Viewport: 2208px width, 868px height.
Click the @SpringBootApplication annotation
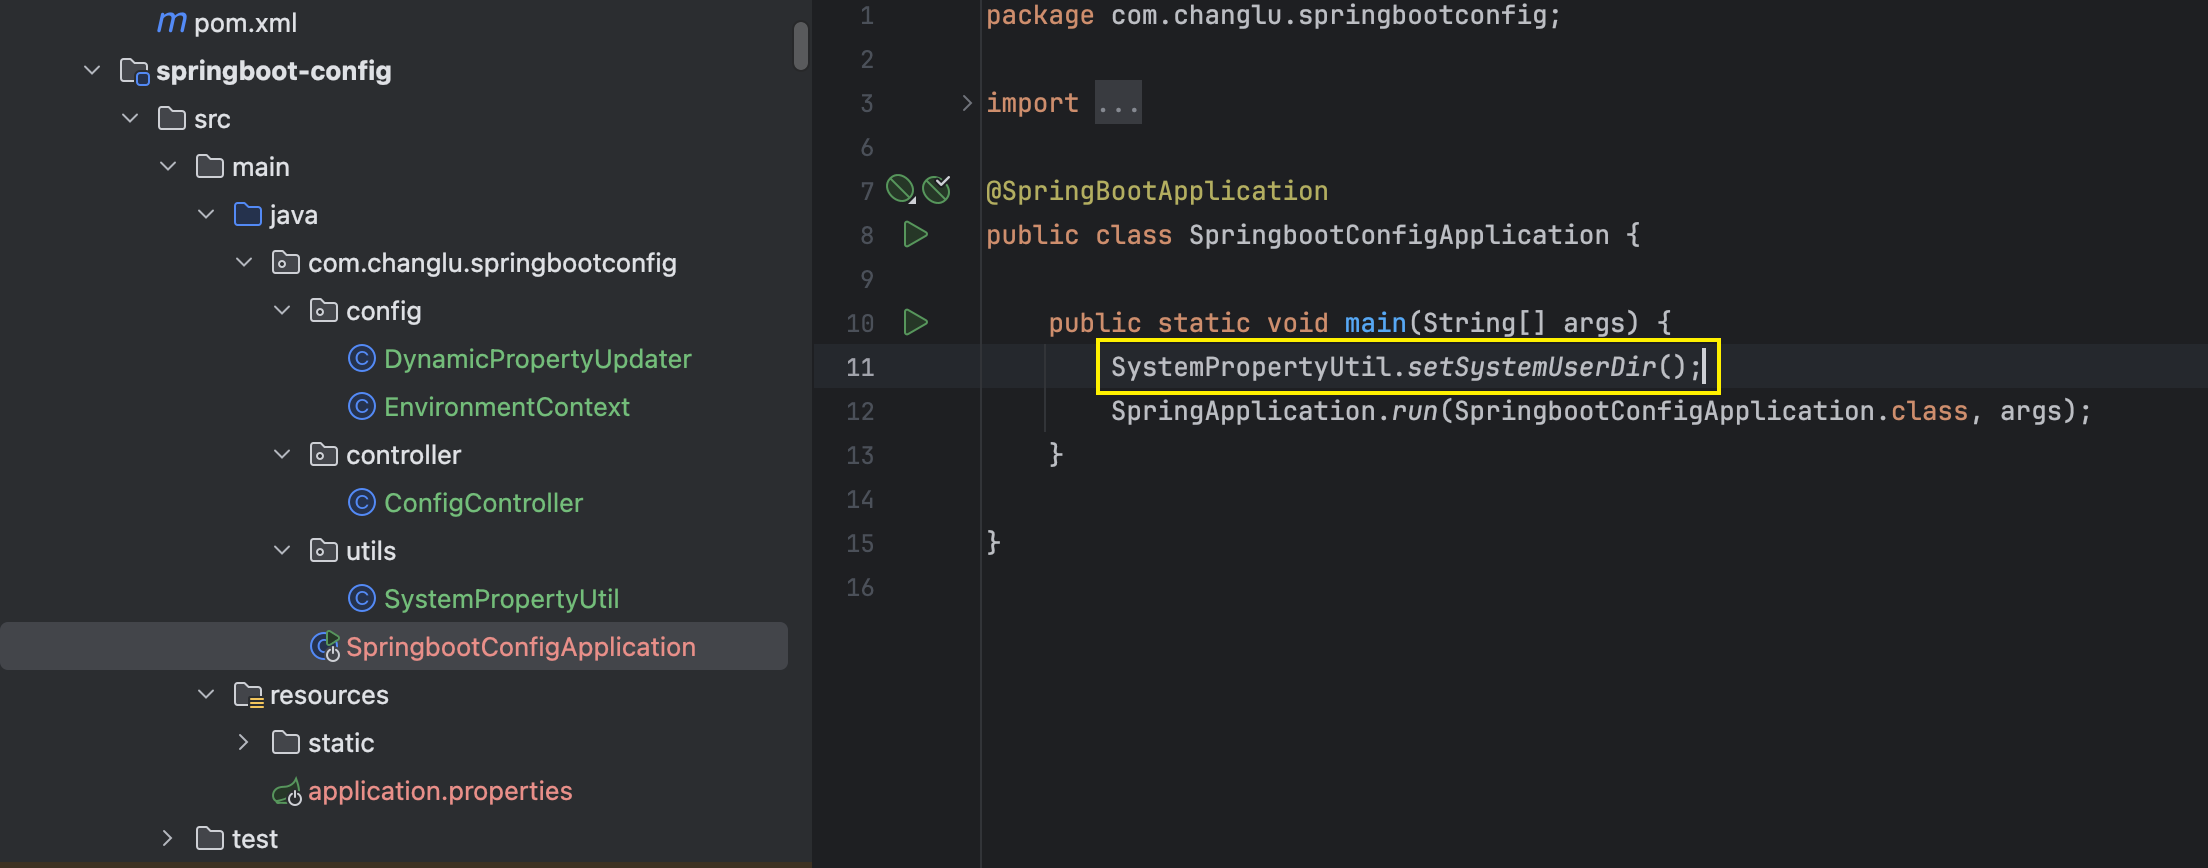[x=1157, y=191]
